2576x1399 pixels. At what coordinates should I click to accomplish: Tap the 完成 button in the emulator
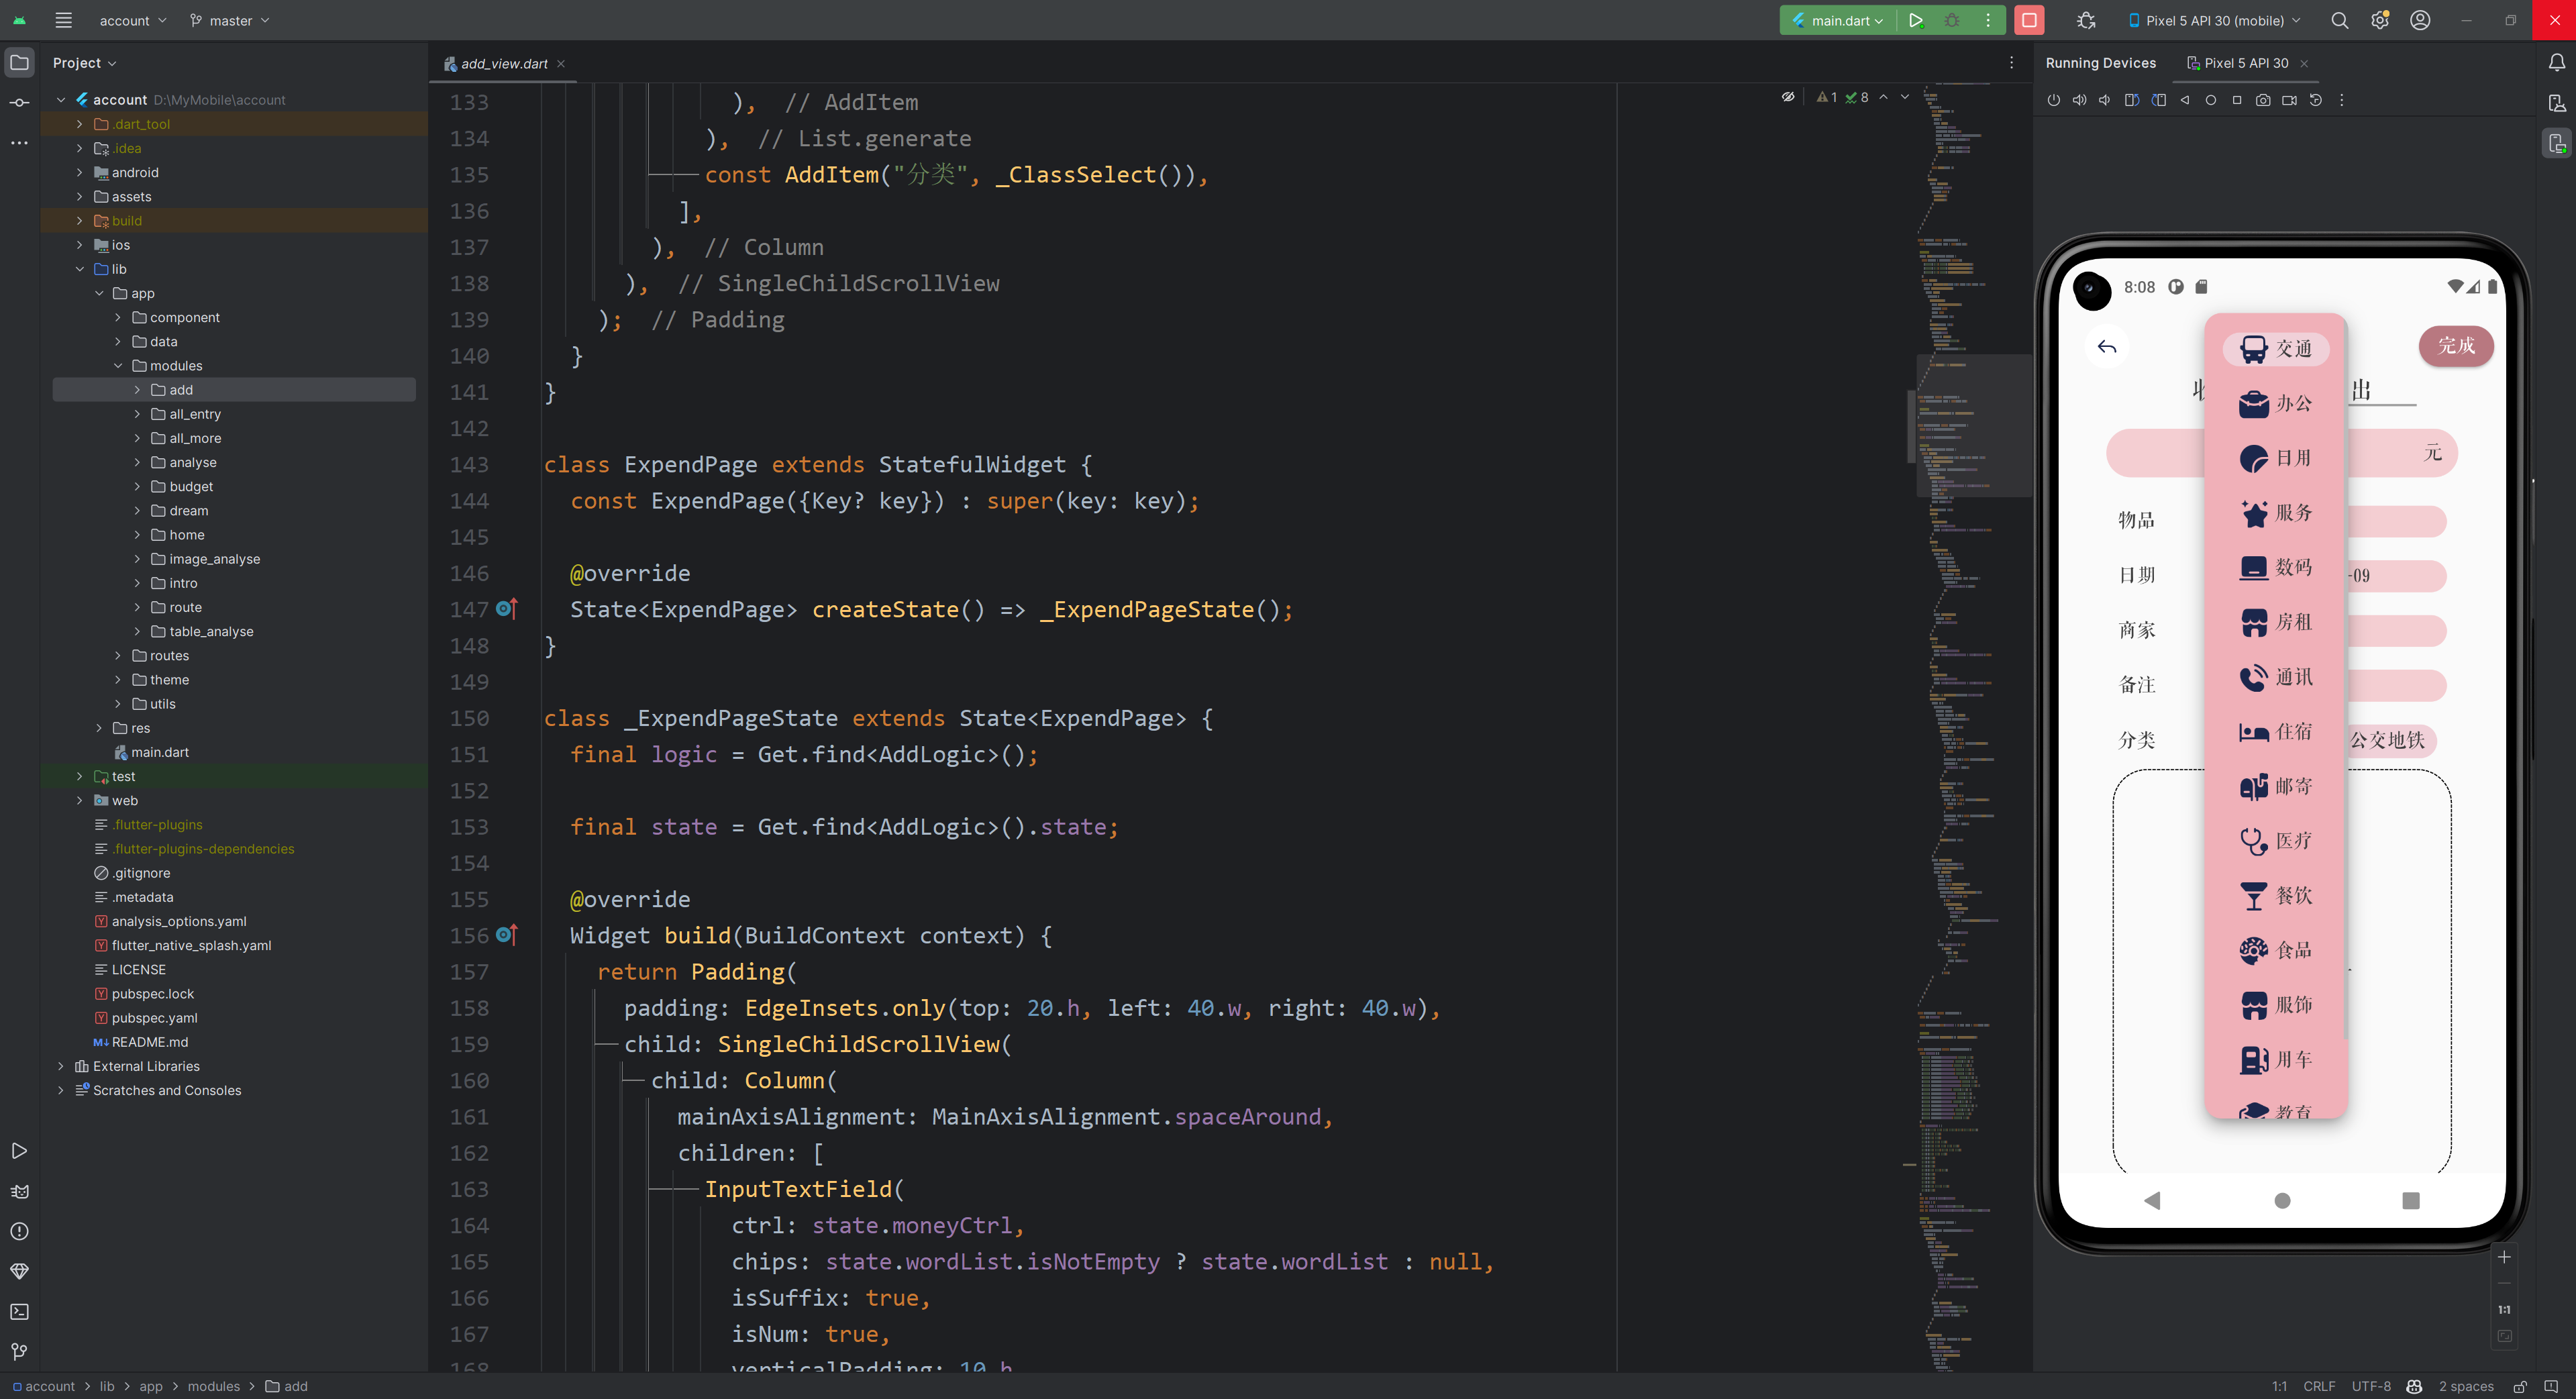2455,346
